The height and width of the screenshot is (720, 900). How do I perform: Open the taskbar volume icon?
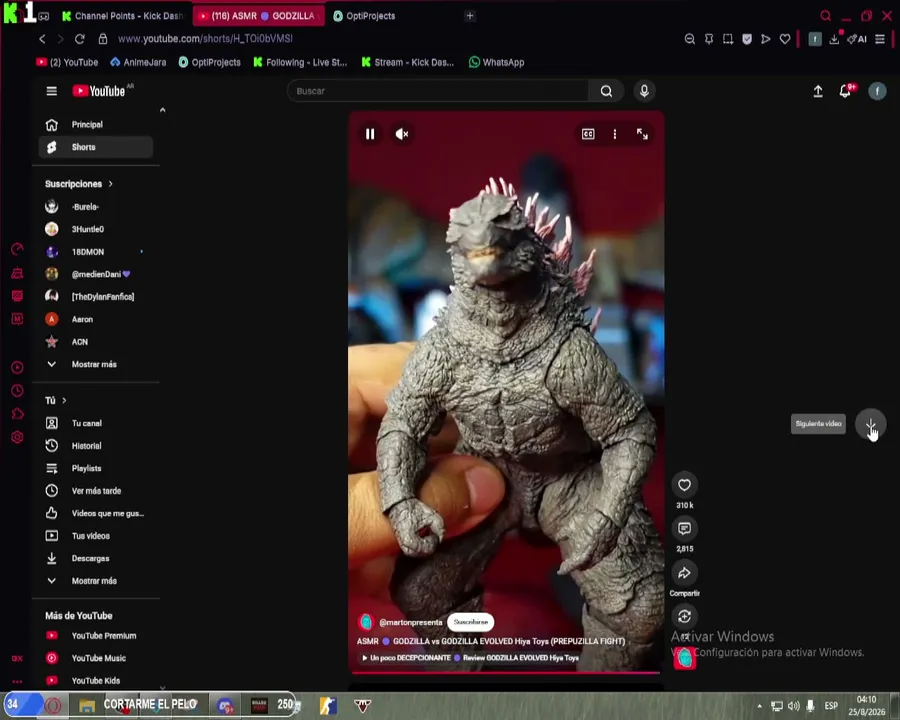pos(794,706)
